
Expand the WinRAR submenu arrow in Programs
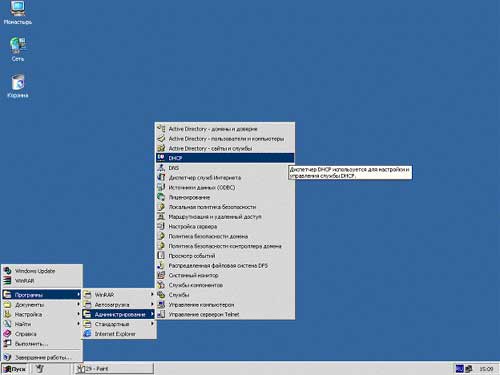tap(152, 295)
